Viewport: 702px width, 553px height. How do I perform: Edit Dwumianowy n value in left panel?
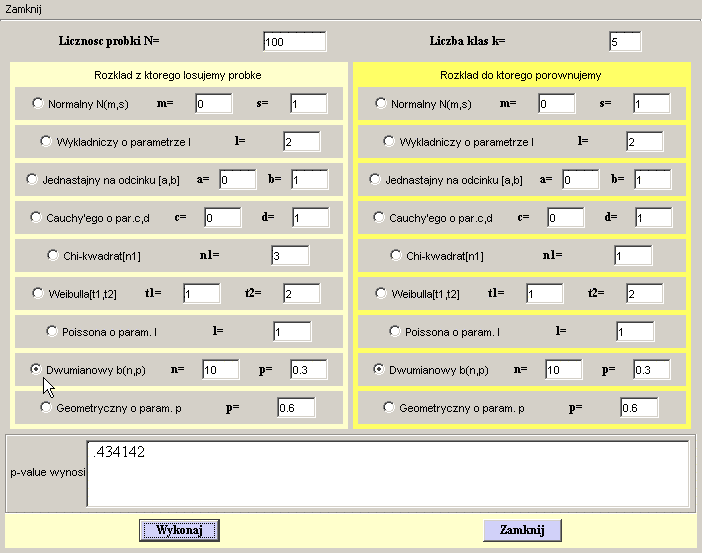(x=220, y=369)
